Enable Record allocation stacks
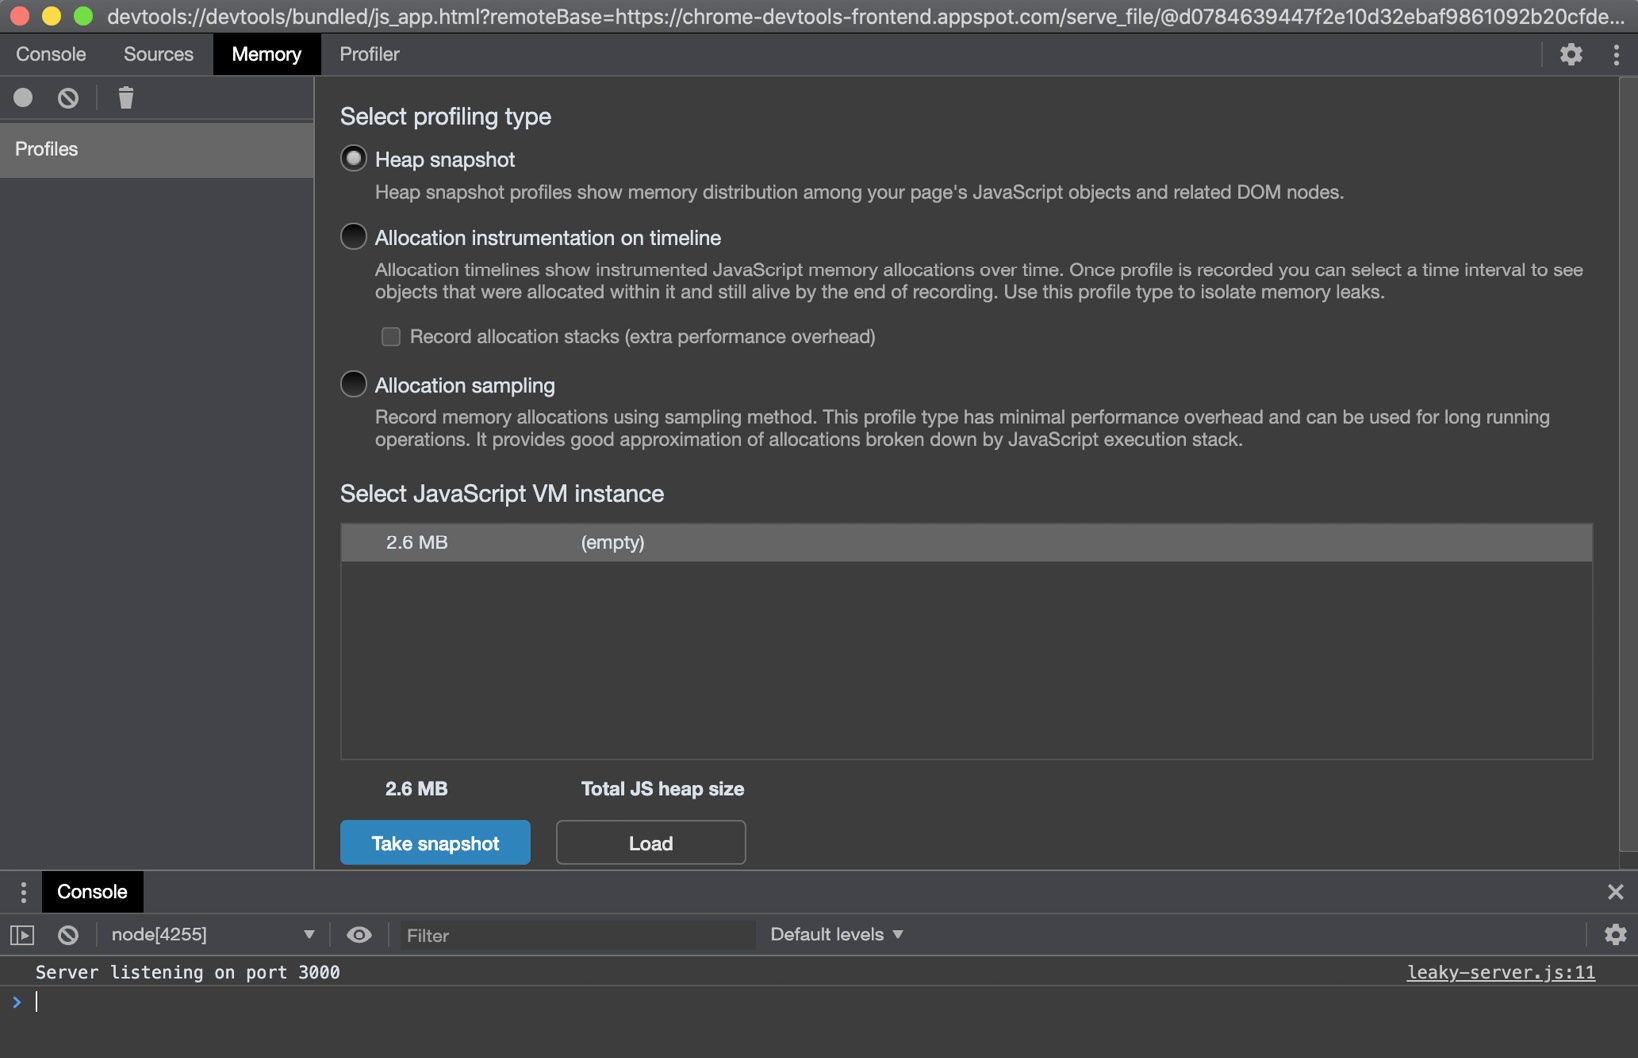1638x1058 pixels. point(390,337)
